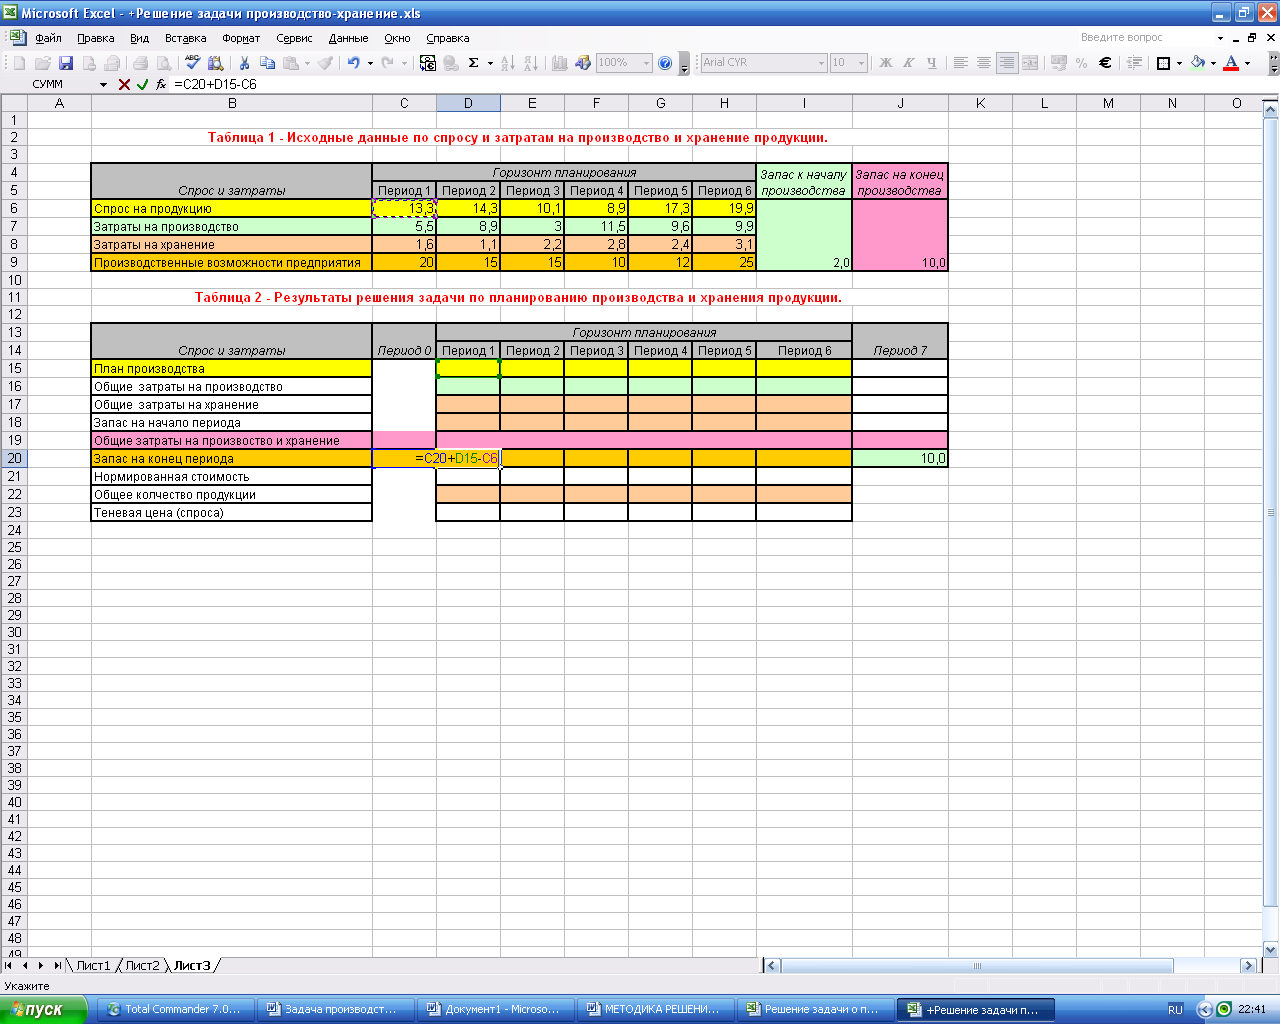Open the Файл menu
Screen dimensions: 1280x1024
[x=48, y=38]
